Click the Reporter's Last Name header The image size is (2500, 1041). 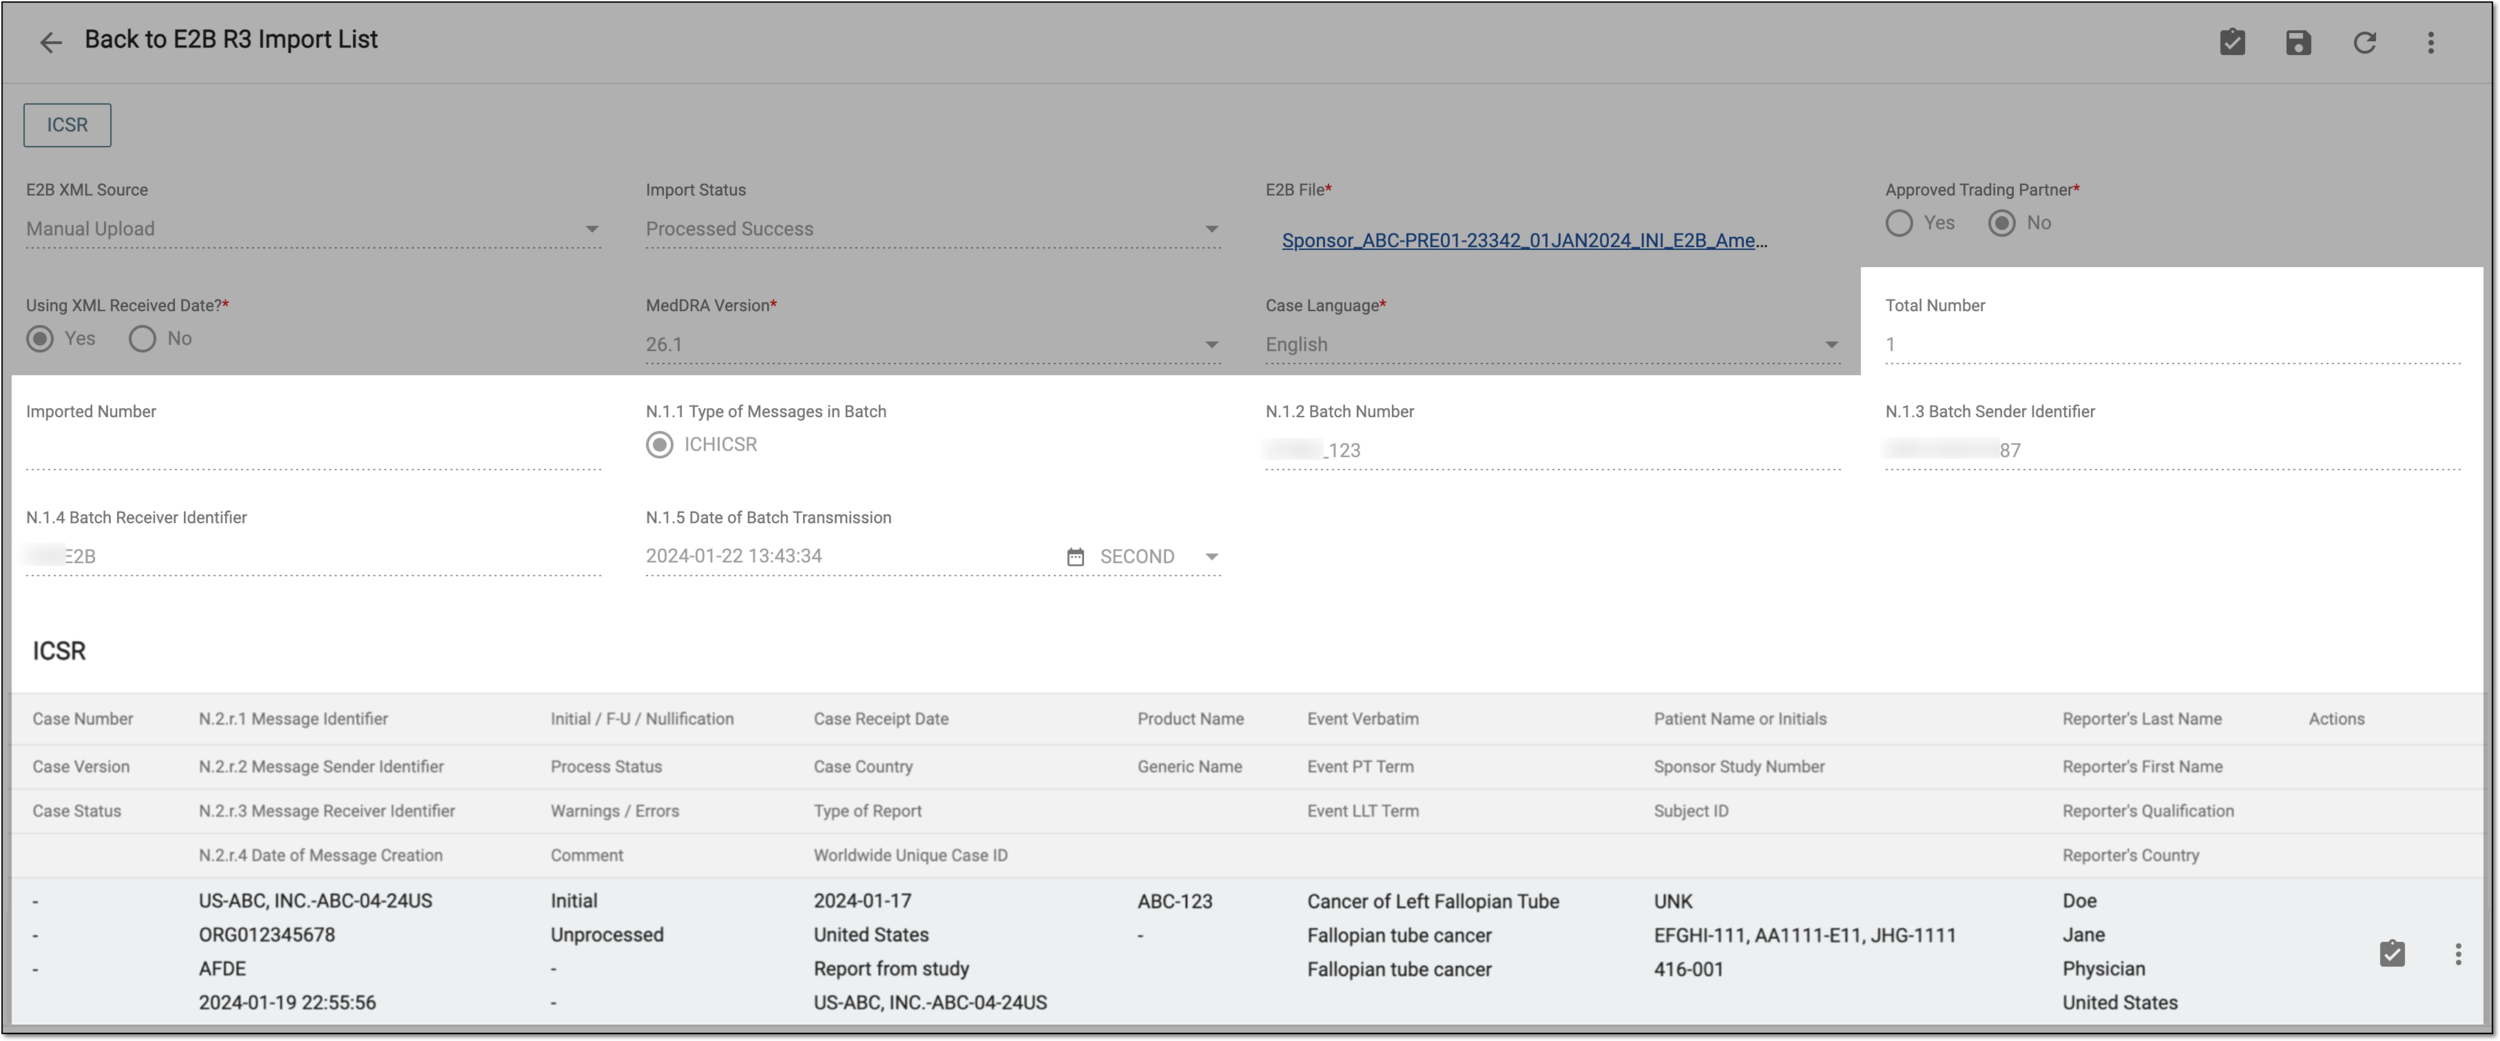[2142, 719]
